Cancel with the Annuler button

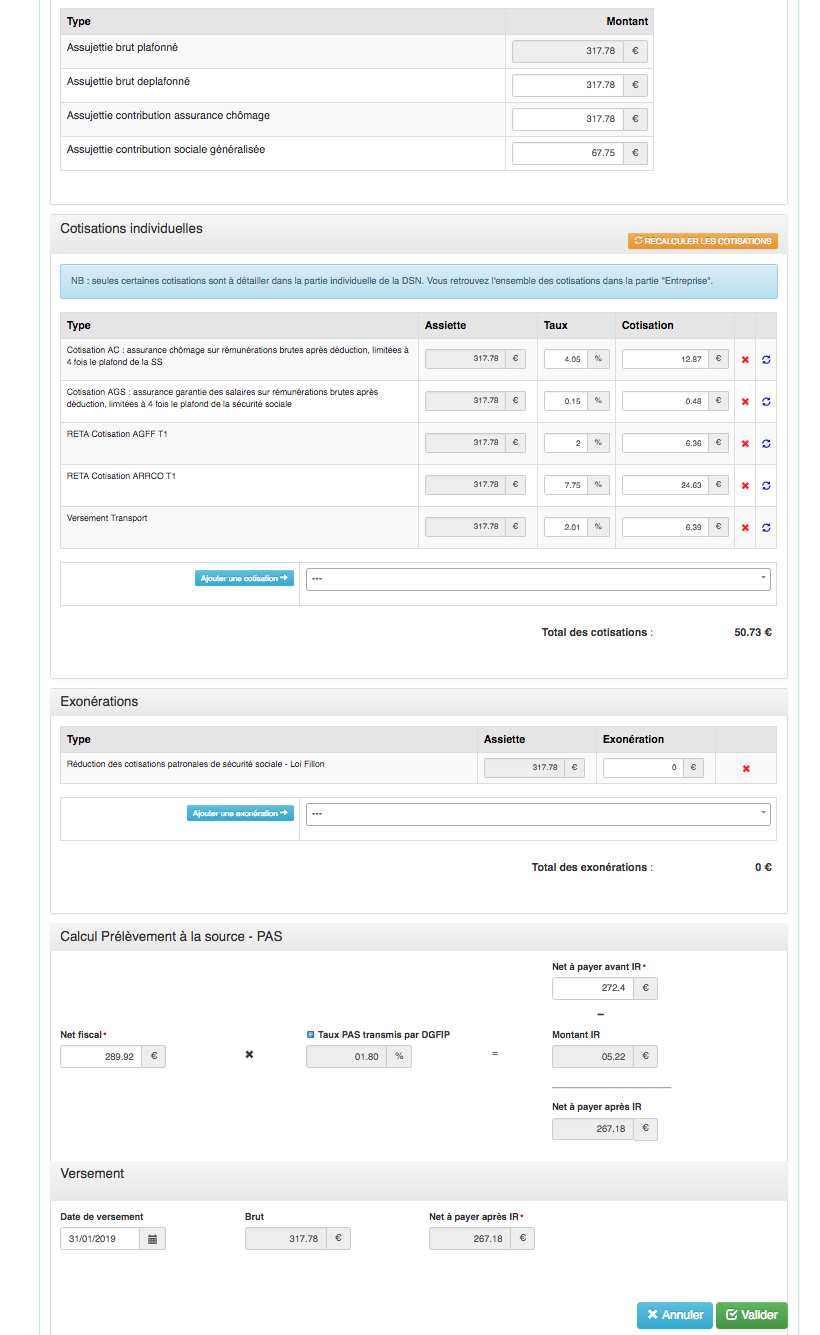point(675,1315)
